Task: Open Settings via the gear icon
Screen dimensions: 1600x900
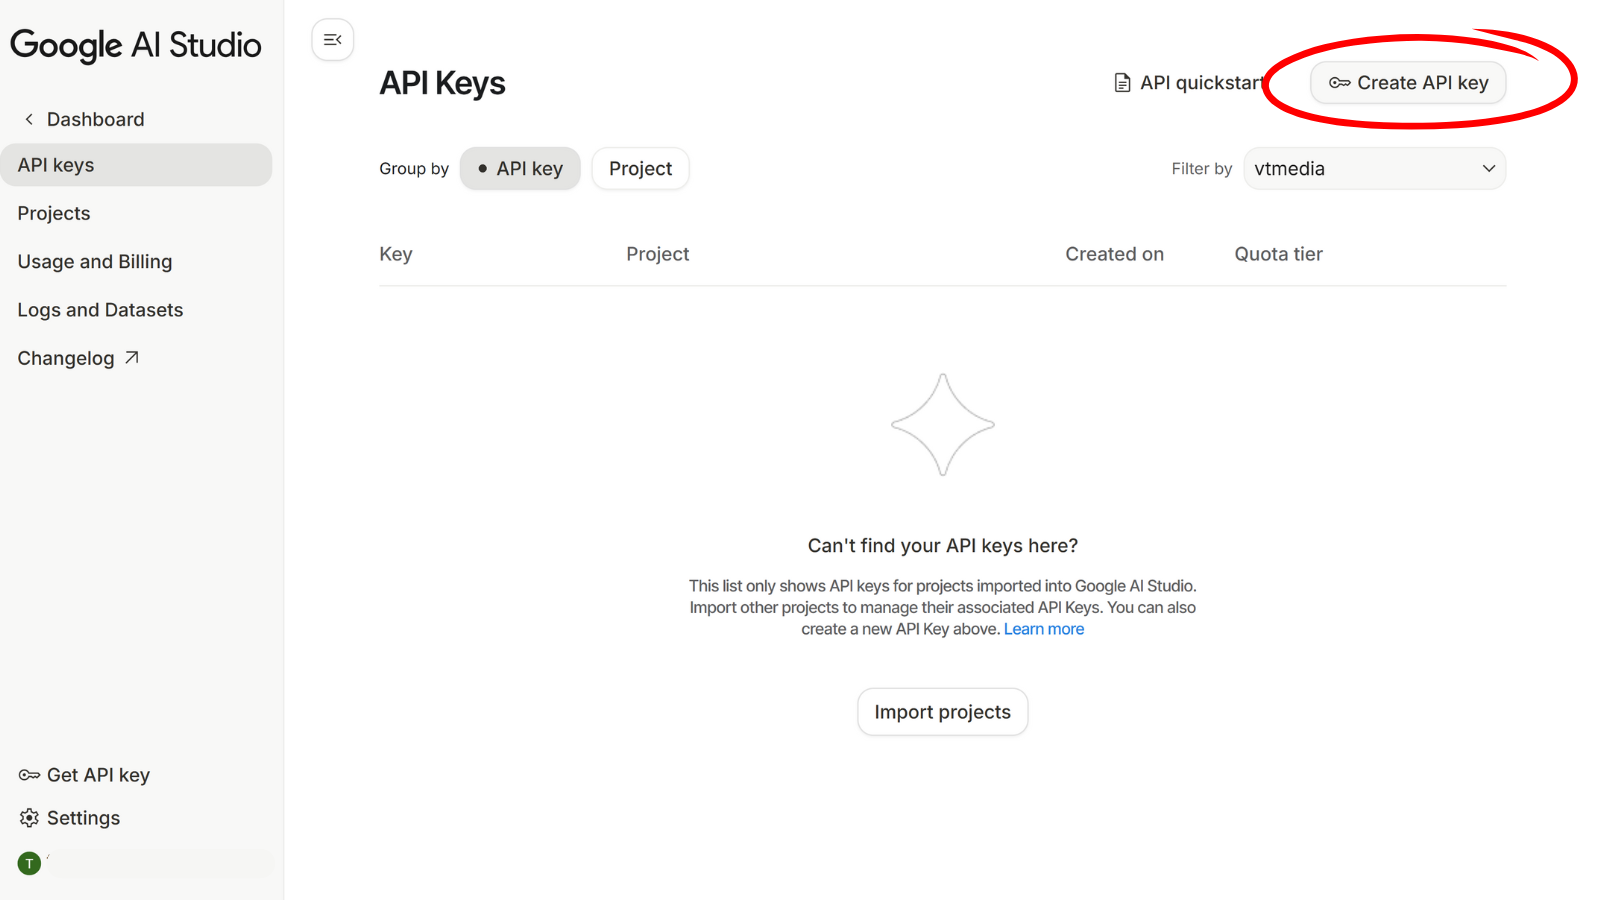Action: (29, 818)
